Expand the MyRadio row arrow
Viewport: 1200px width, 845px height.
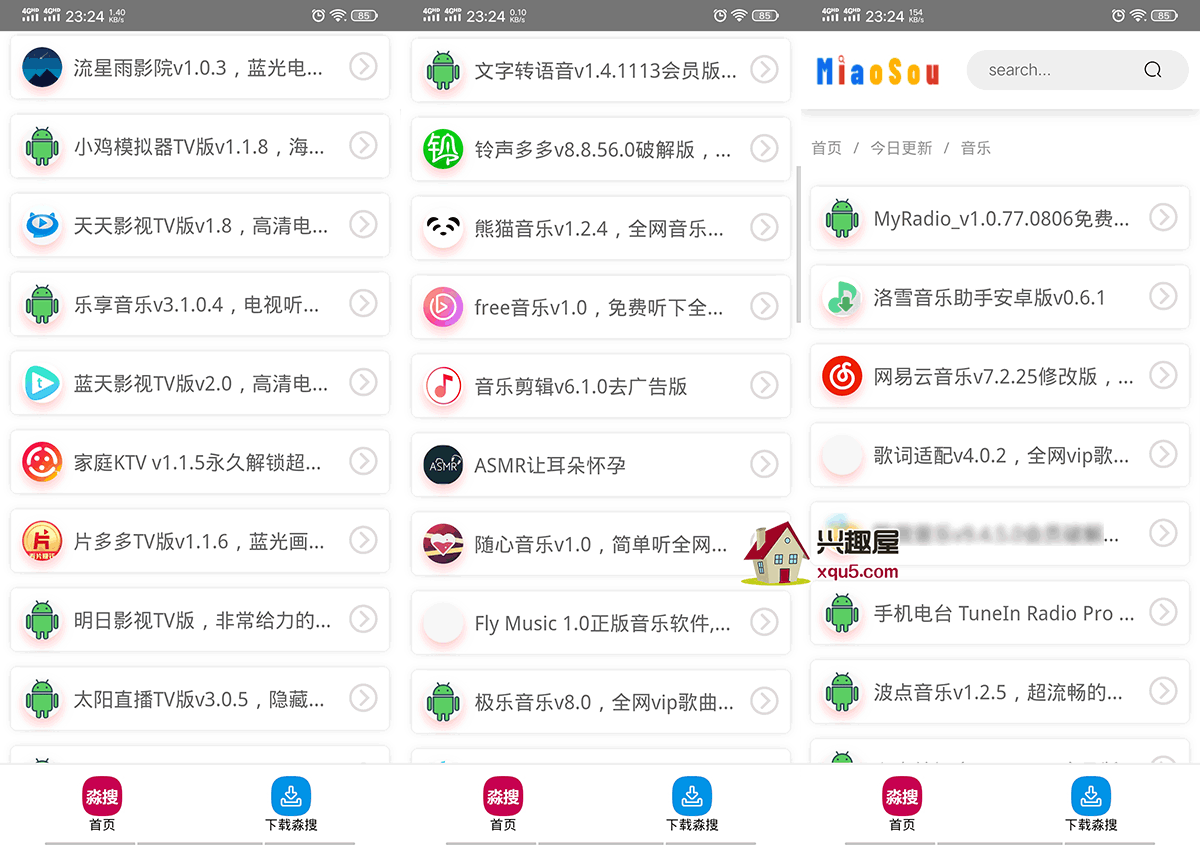[x=1163, y=217]
